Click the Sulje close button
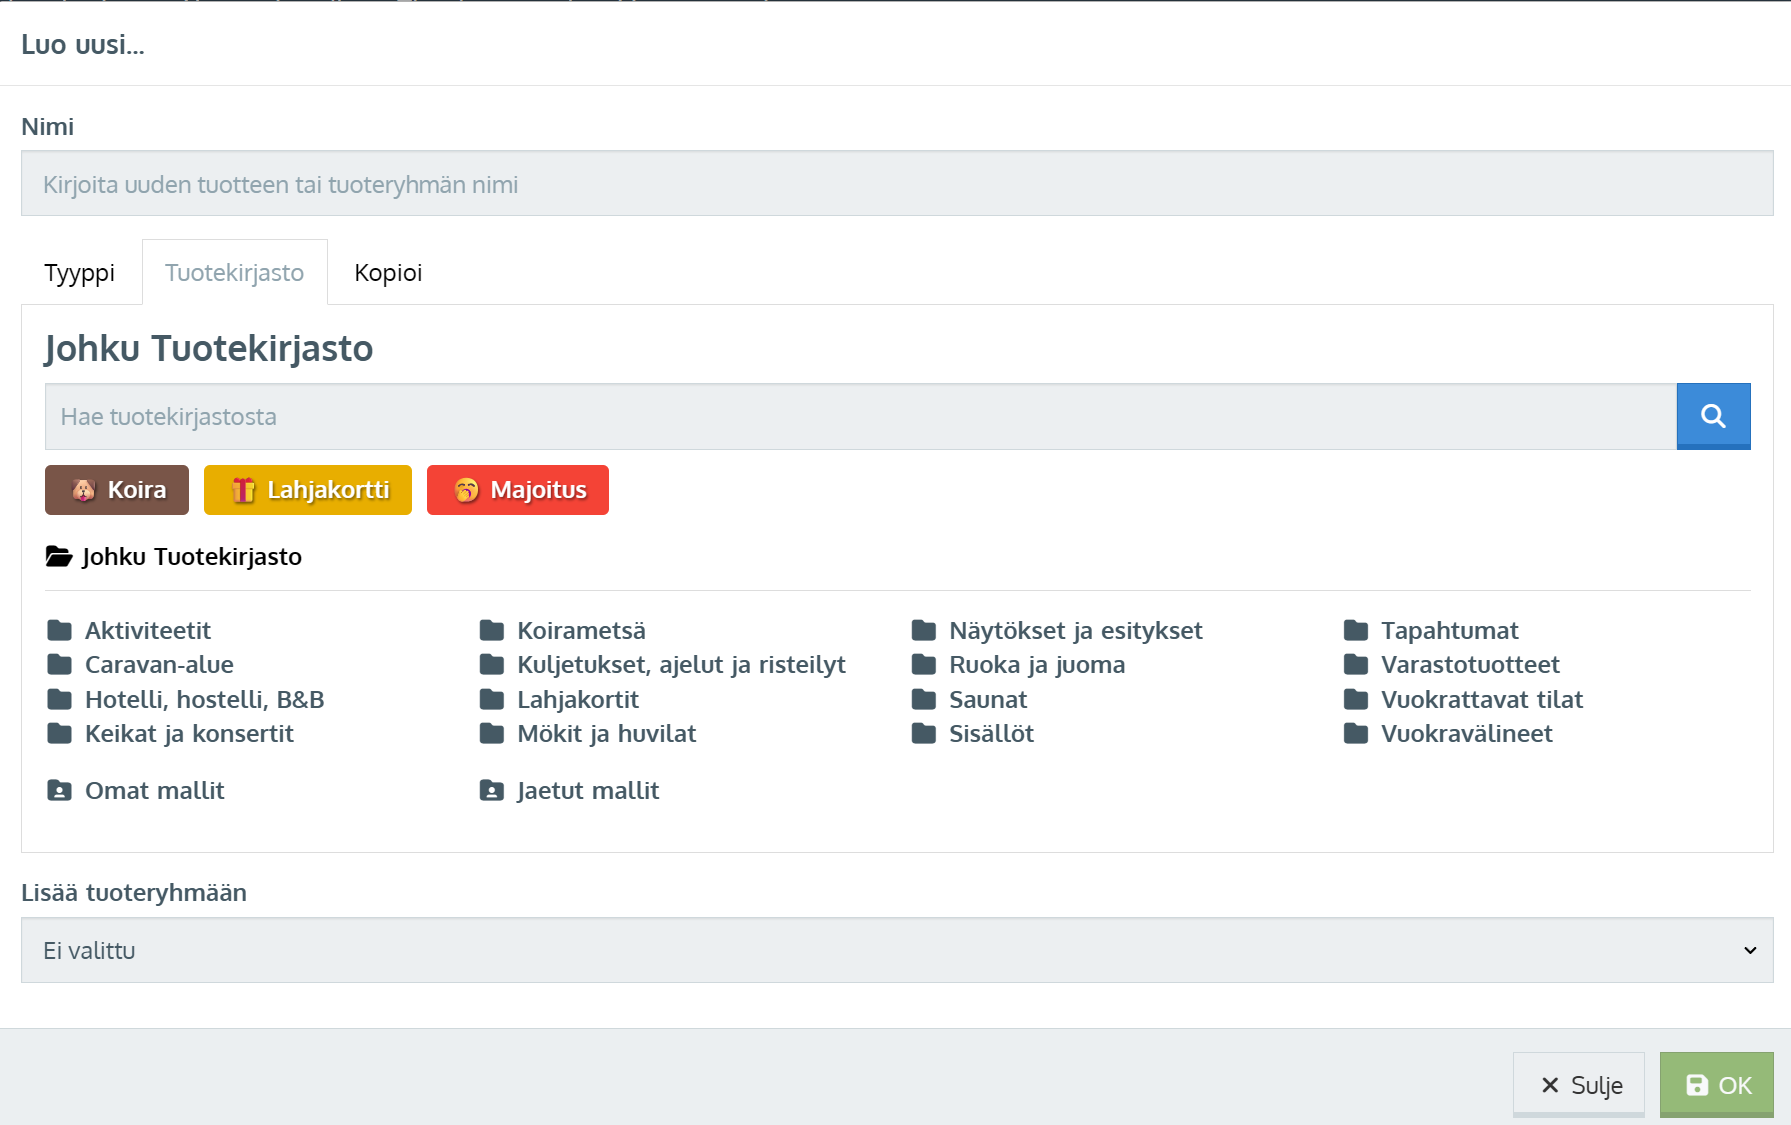Image resolution: width=1791 pixels, height=1125 pixels. [1578, 1085]
